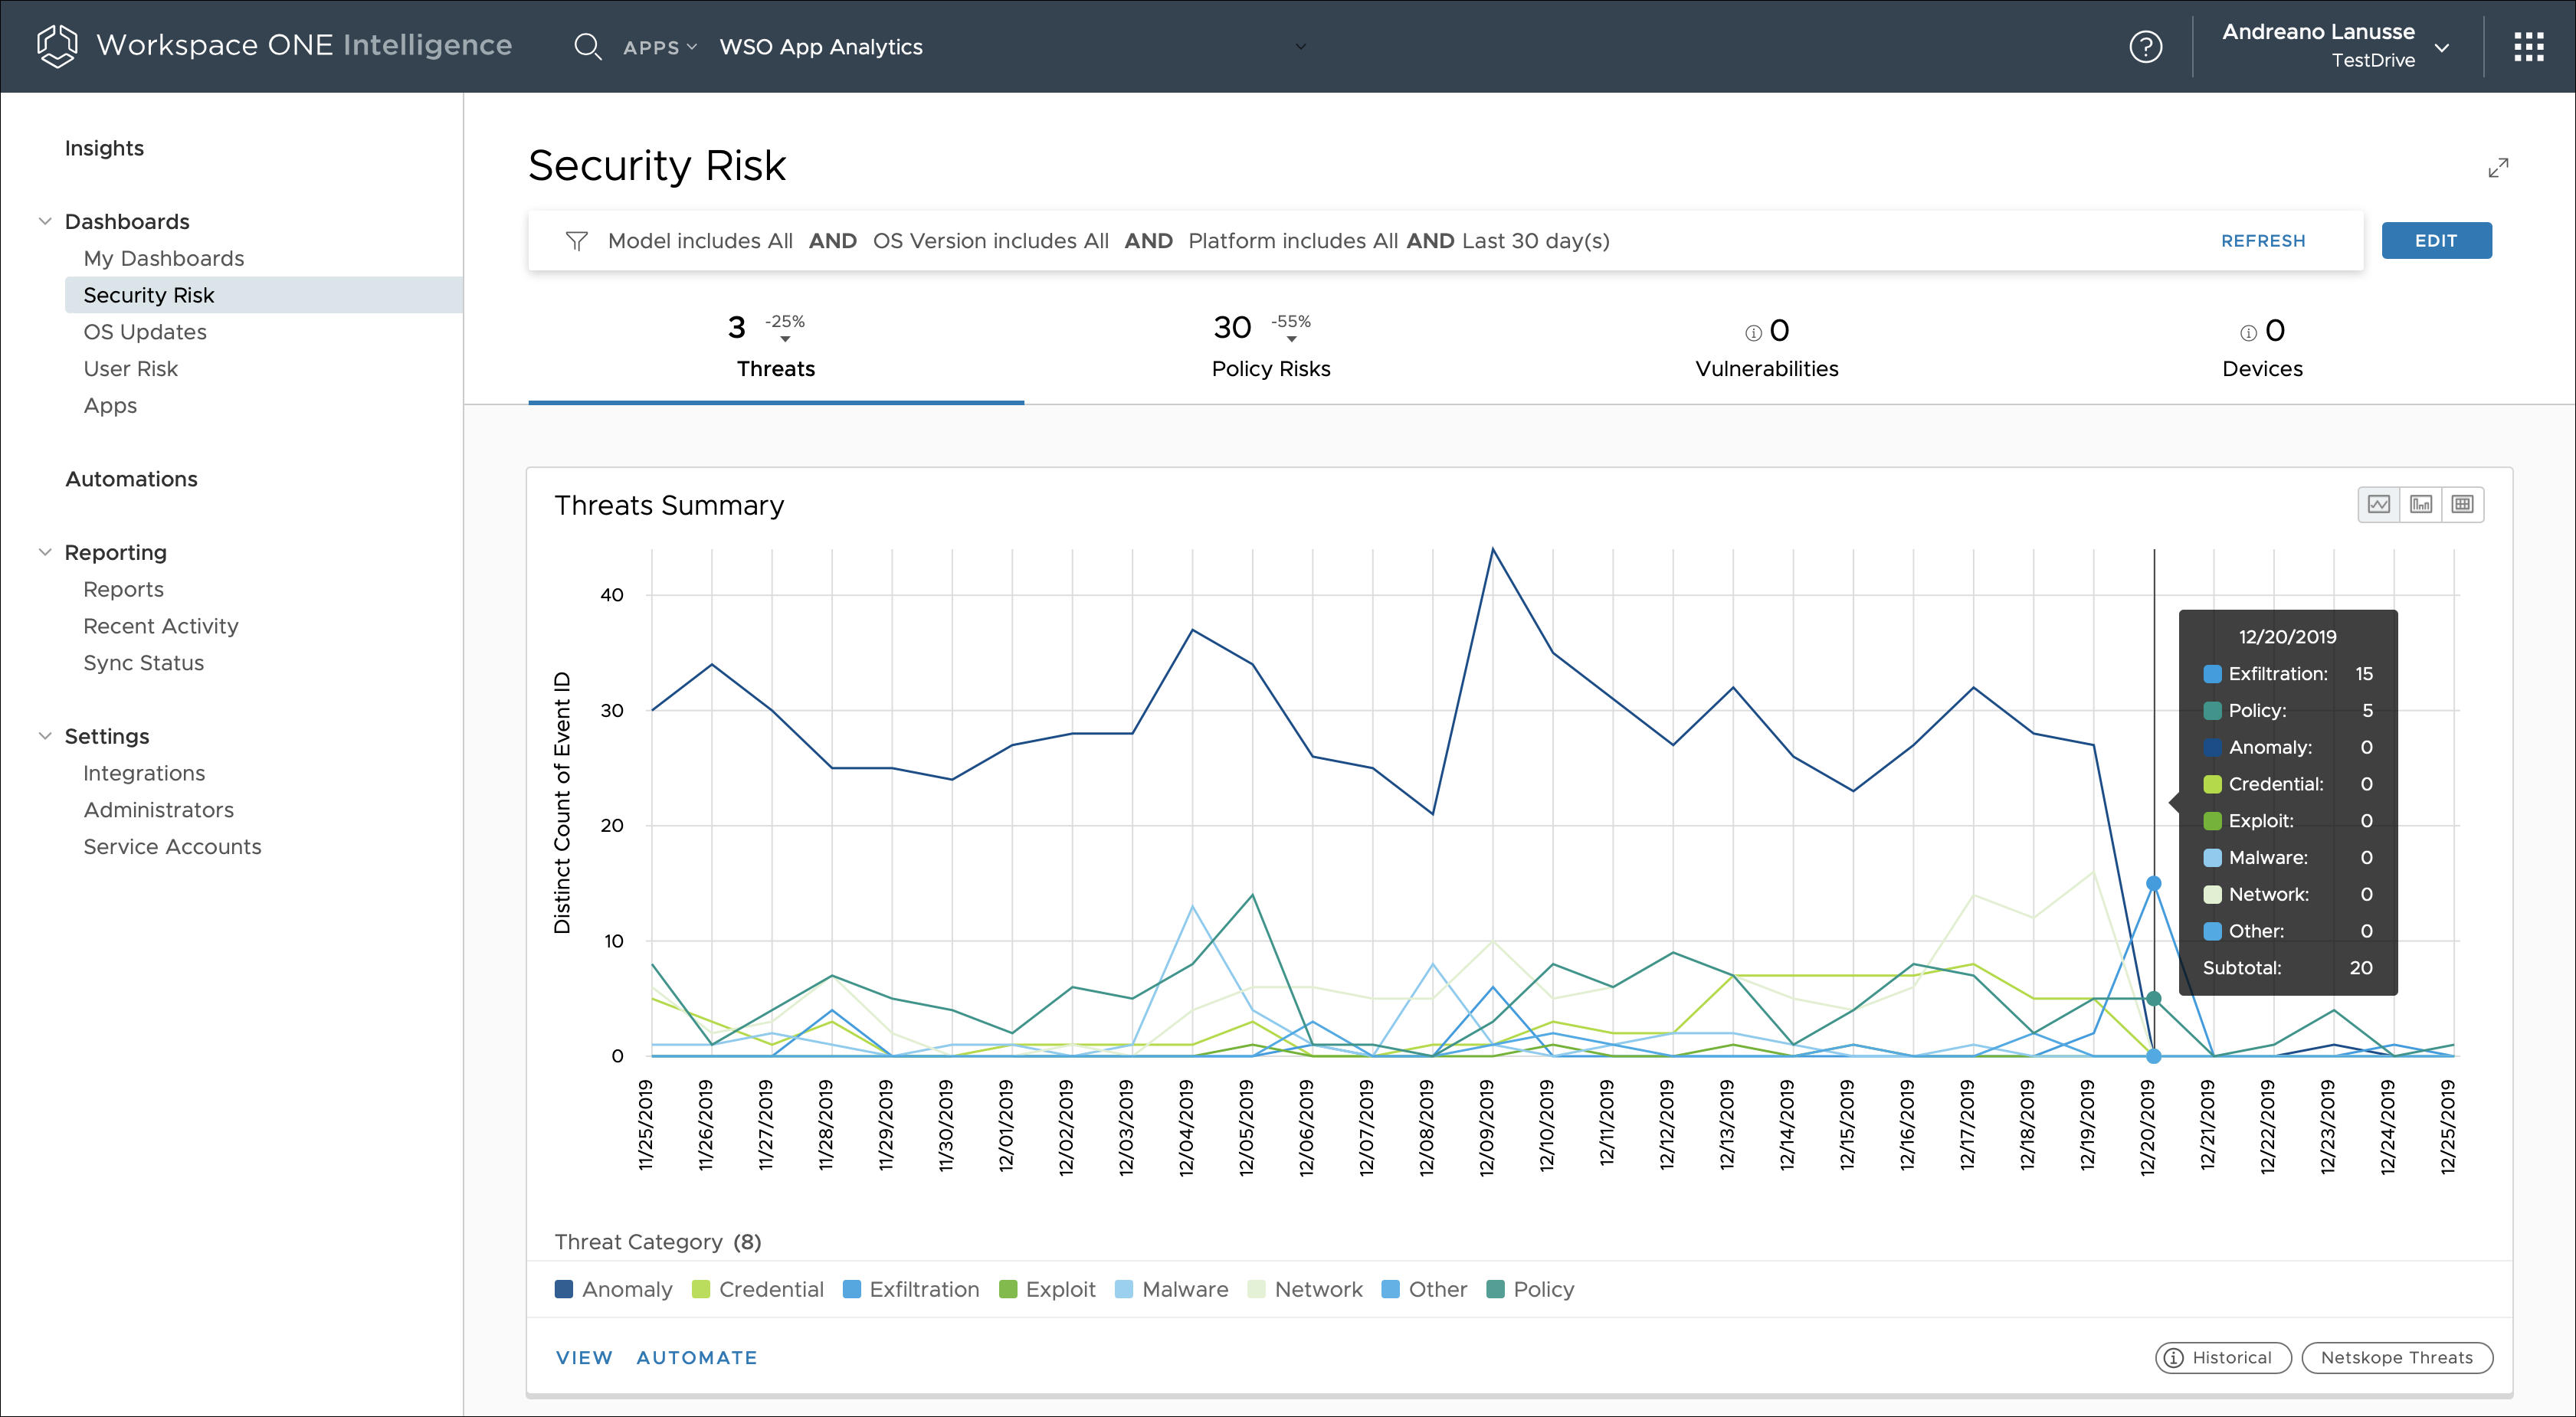Switch Threats Summary to table view
Viewport: 2576px width, 1417px height.
[2462, 504]
